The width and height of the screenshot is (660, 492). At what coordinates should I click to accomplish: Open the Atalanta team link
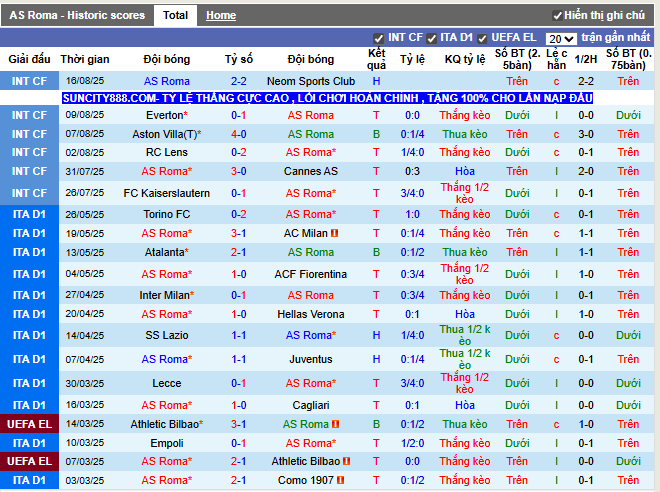pyautogui.click(x=165, y=252)
